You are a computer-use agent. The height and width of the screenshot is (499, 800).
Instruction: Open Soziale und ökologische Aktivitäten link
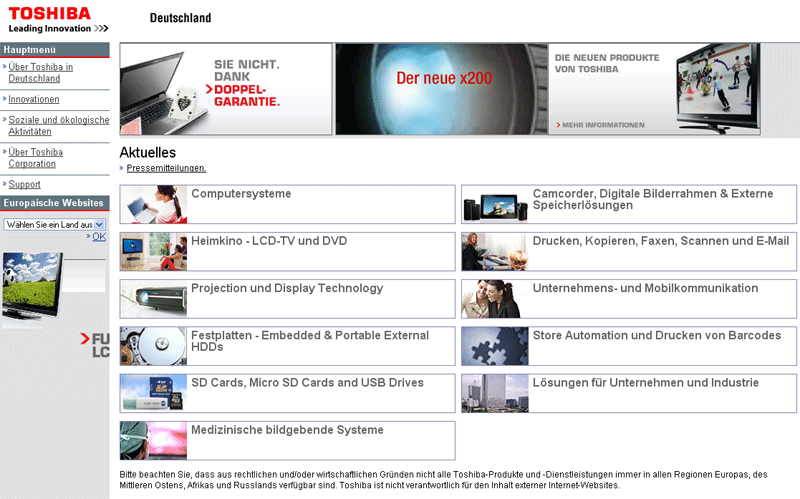pos(58,125)
